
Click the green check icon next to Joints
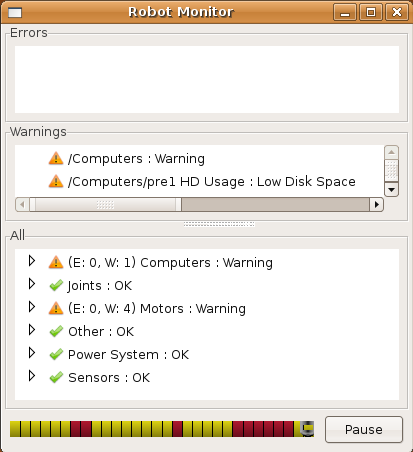[x=56, y=286]
